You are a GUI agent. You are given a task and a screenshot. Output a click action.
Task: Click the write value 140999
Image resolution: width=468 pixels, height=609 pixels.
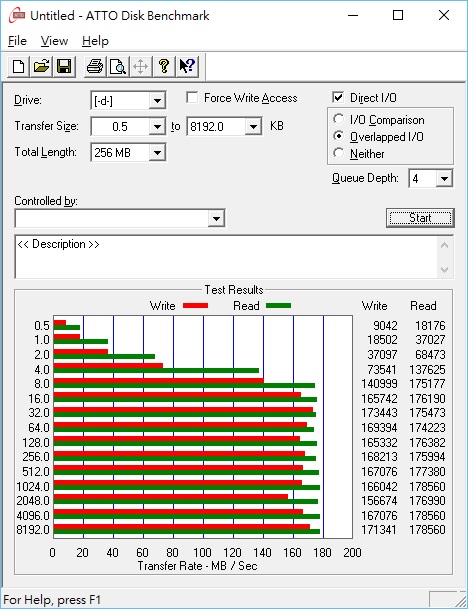click(x=379, y=384)
